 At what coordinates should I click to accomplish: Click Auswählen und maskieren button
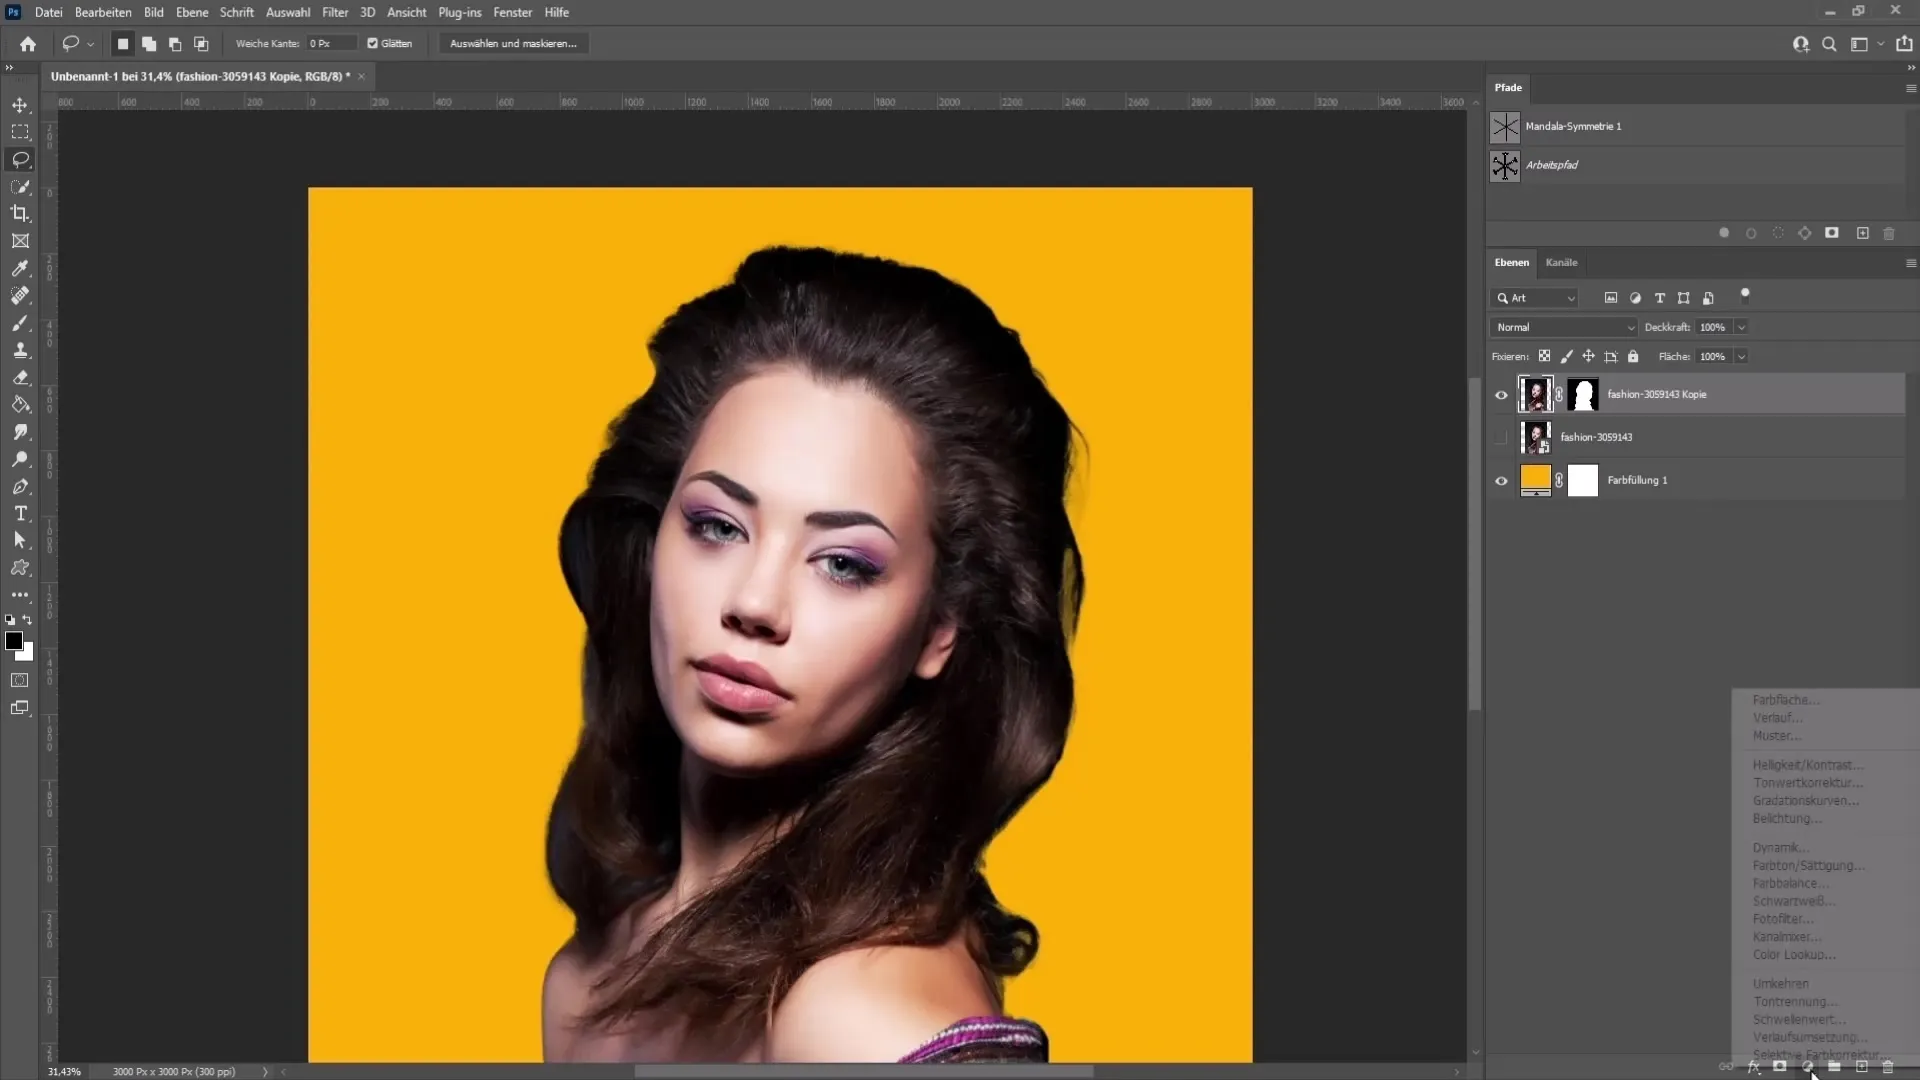[x=514, y=44]
